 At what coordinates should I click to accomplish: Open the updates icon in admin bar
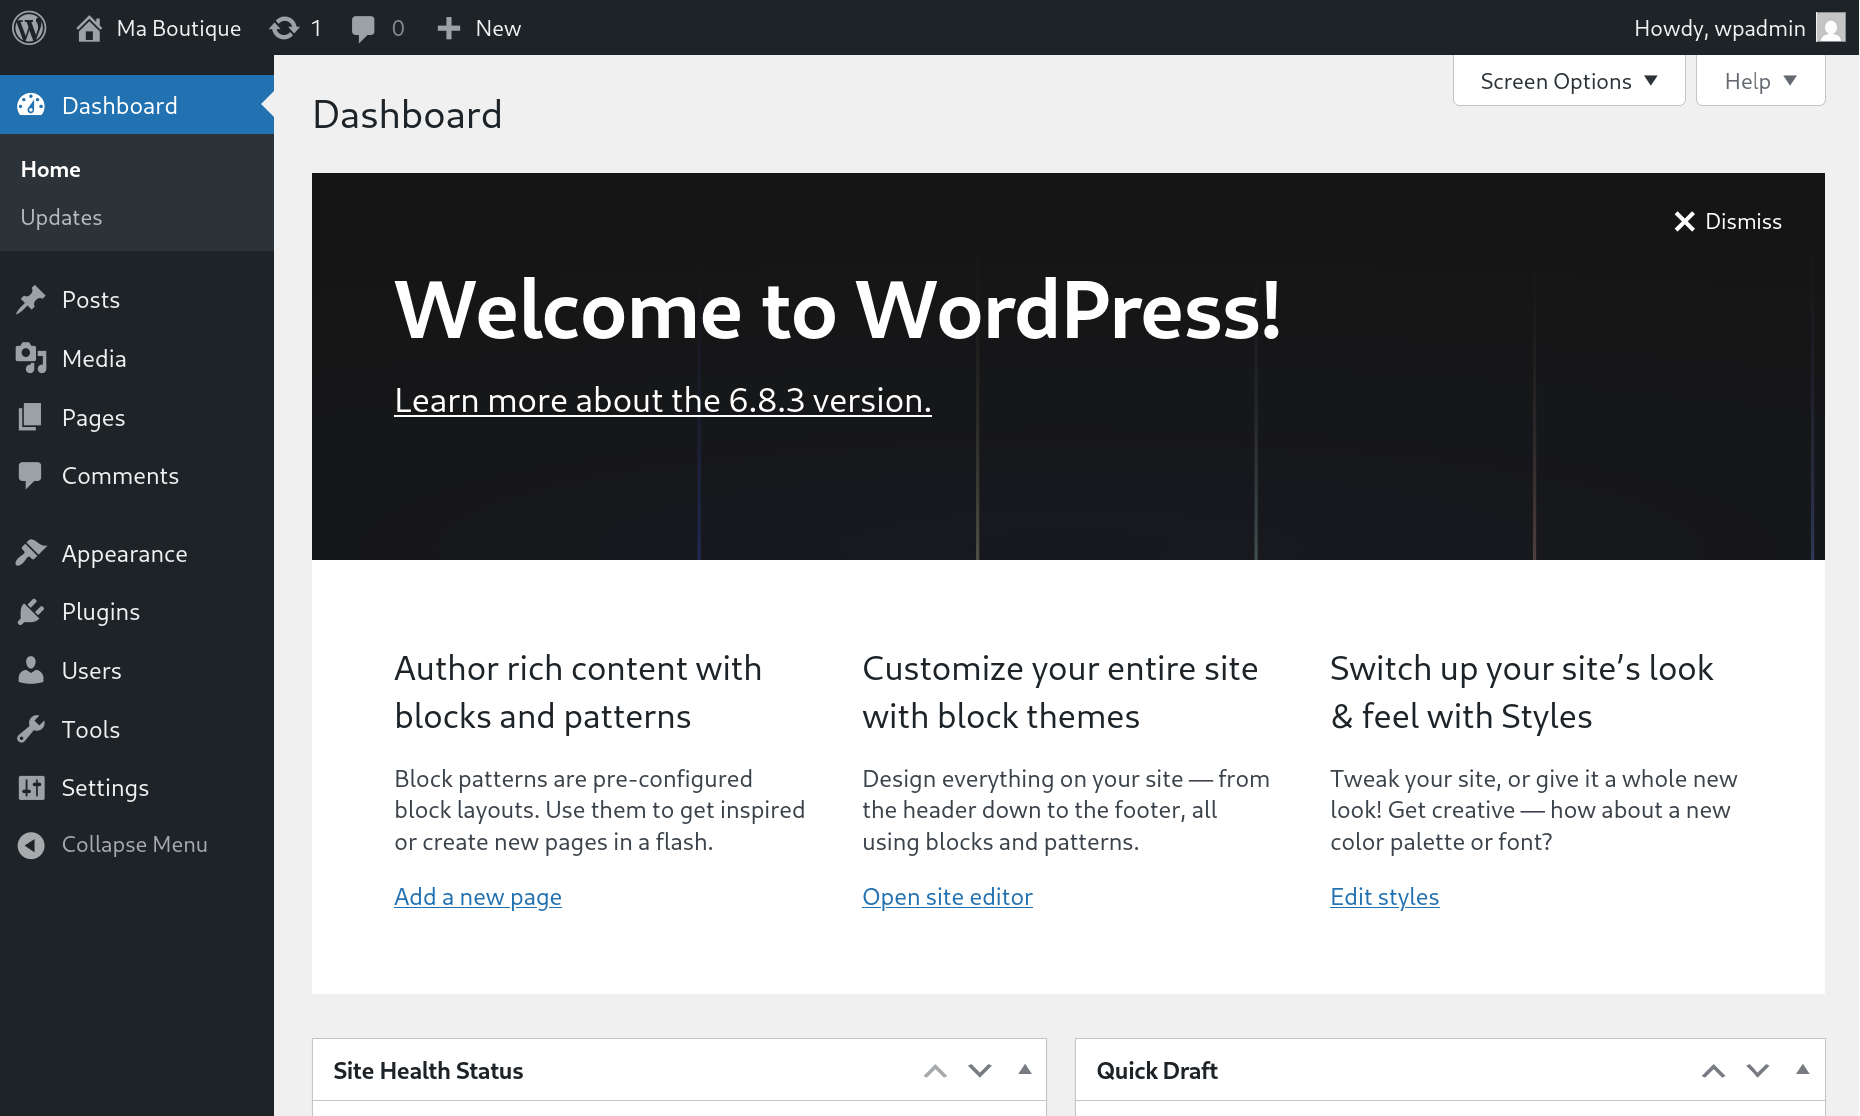click(285, 28)
